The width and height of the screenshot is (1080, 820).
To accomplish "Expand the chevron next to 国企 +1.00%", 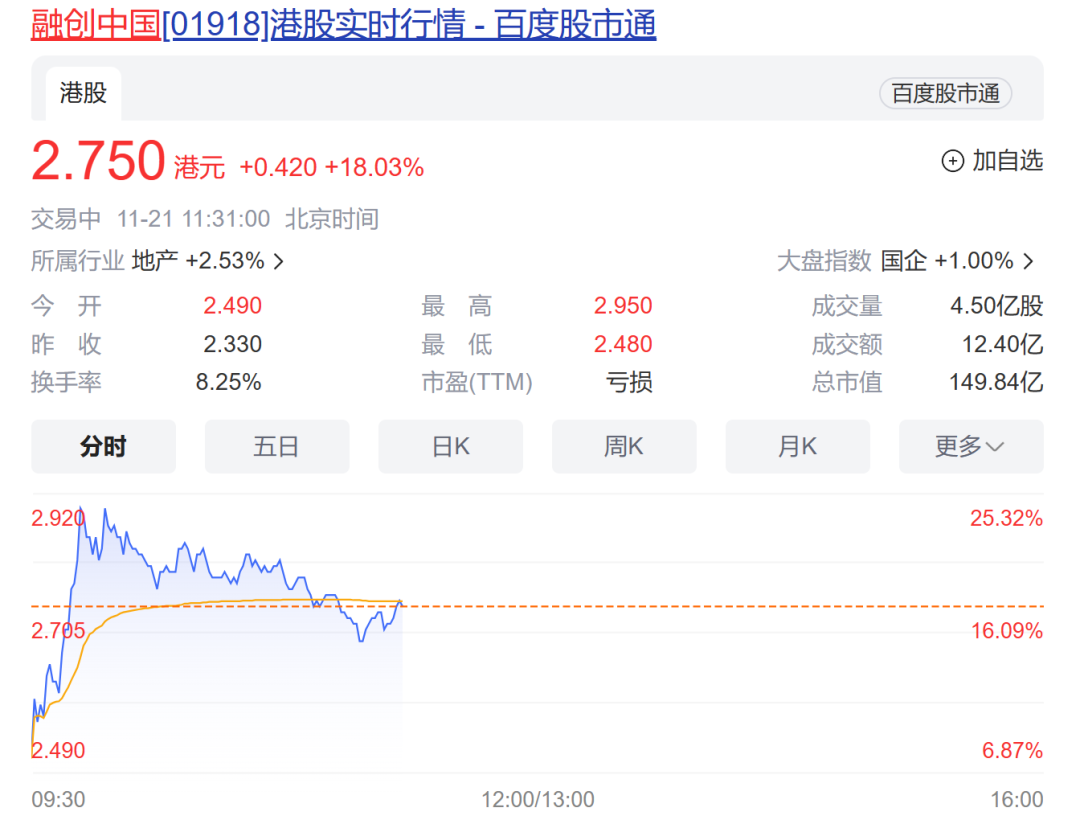I will (1028, 262).
